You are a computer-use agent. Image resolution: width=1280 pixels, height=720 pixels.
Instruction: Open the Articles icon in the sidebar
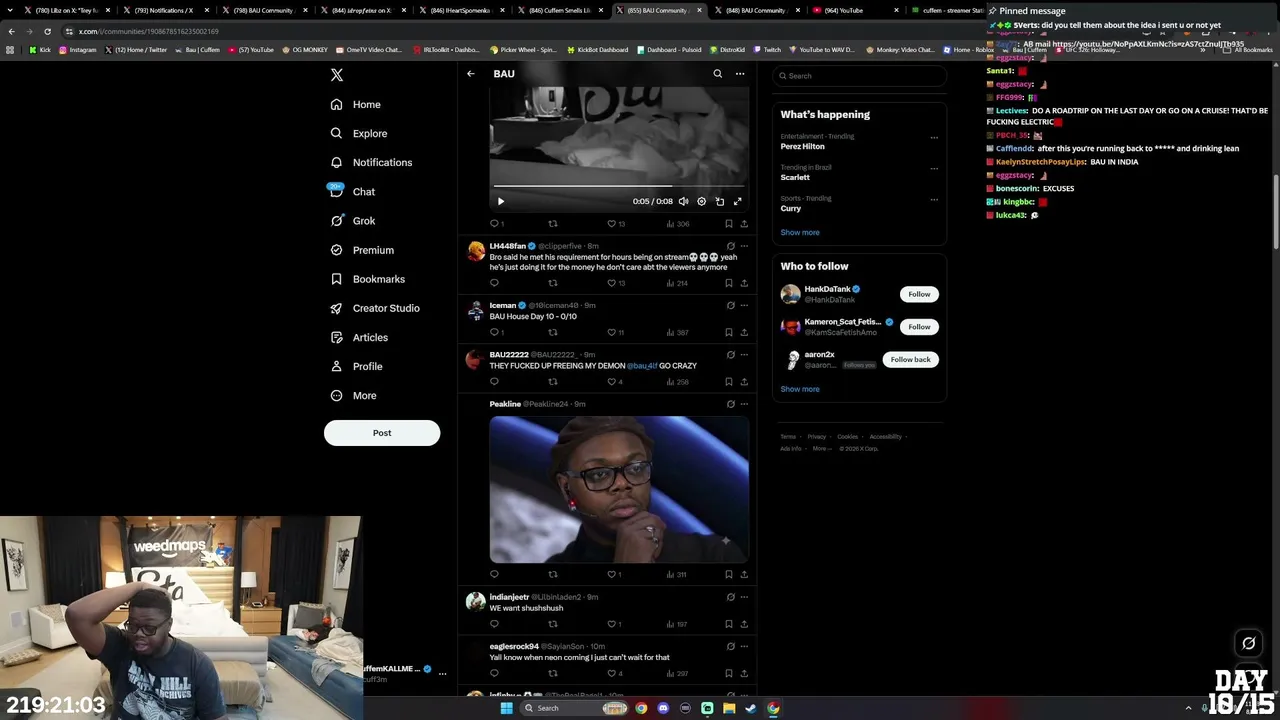tap(336, 337)
